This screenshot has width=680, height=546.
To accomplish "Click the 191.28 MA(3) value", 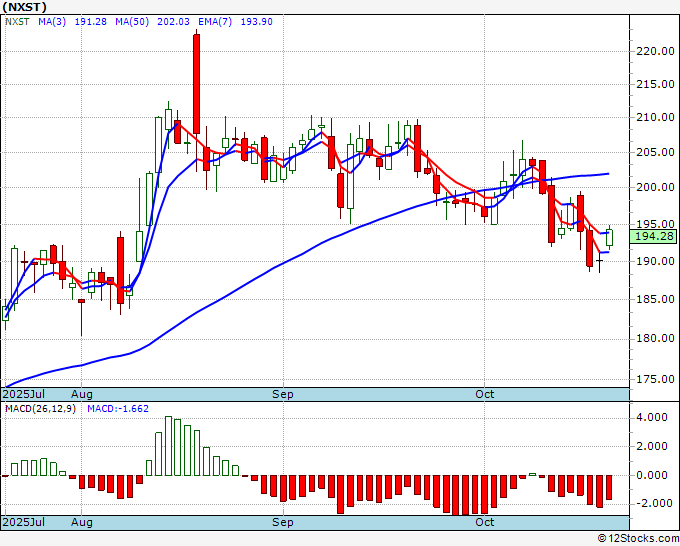I will point(91,22).
